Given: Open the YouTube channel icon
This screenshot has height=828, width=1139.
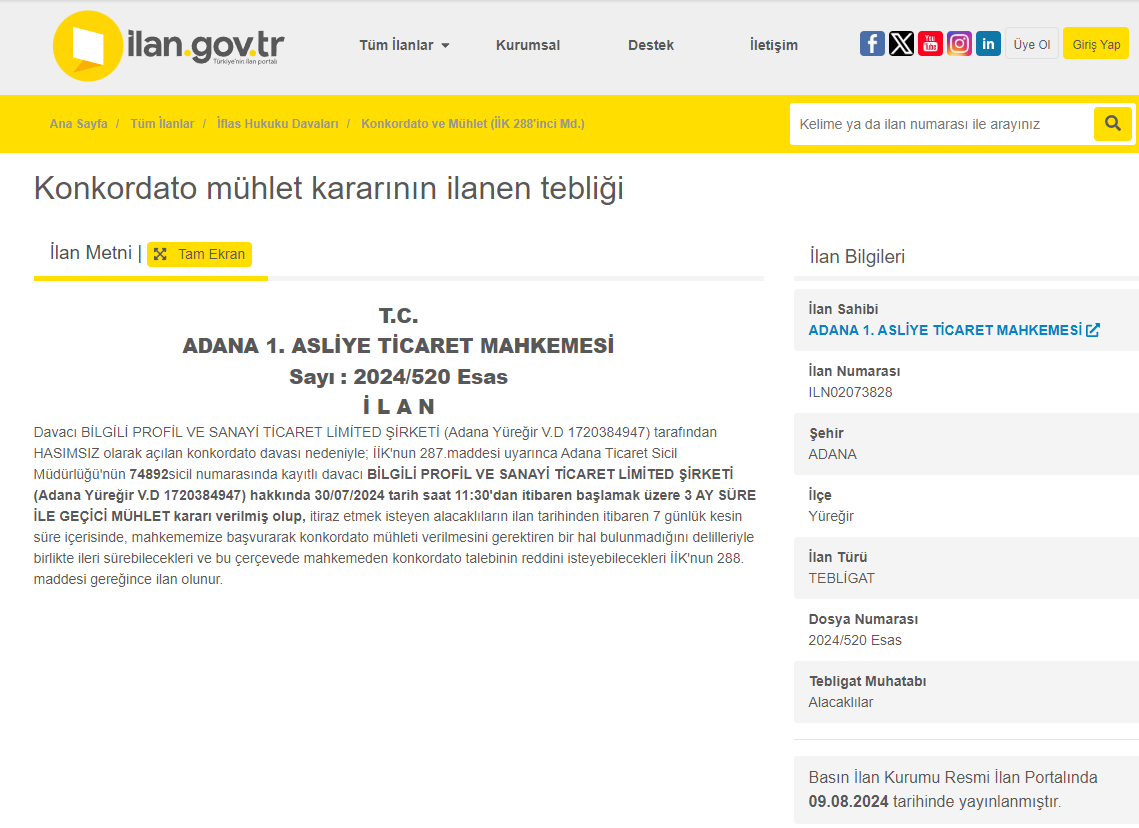Looking at the screenshot, I should (930, 44).
